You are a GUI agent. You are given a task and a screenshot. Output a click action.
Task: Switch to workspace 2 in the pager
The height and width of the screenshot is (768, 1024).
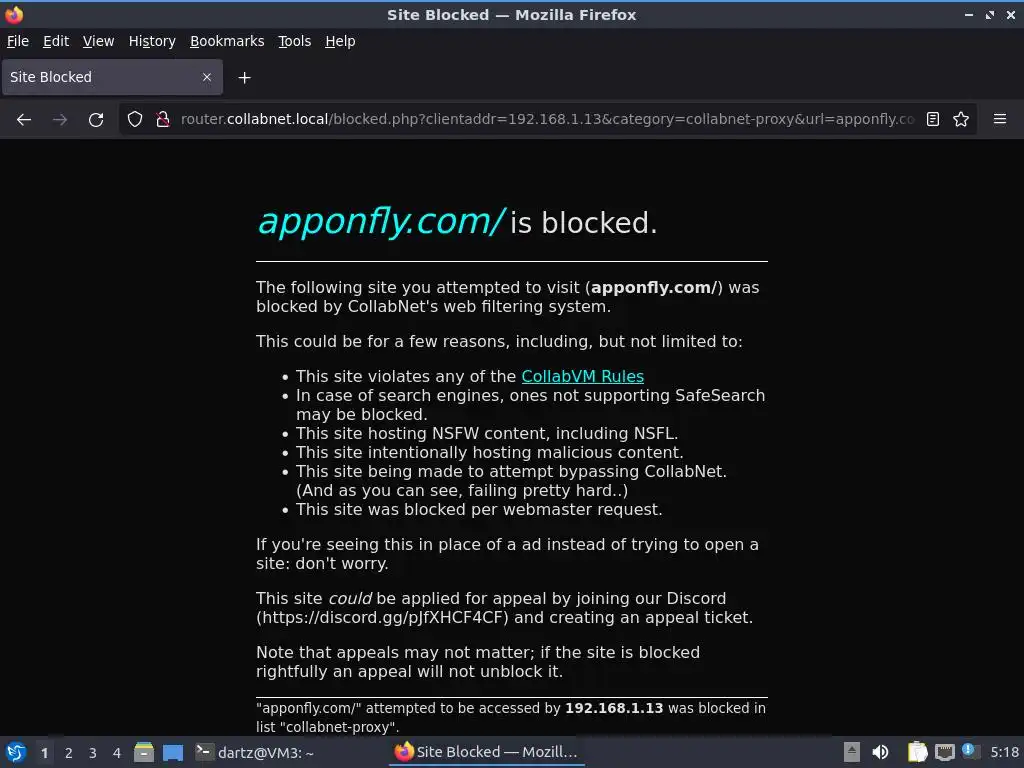pyautogui.click(x=69, y=753)
